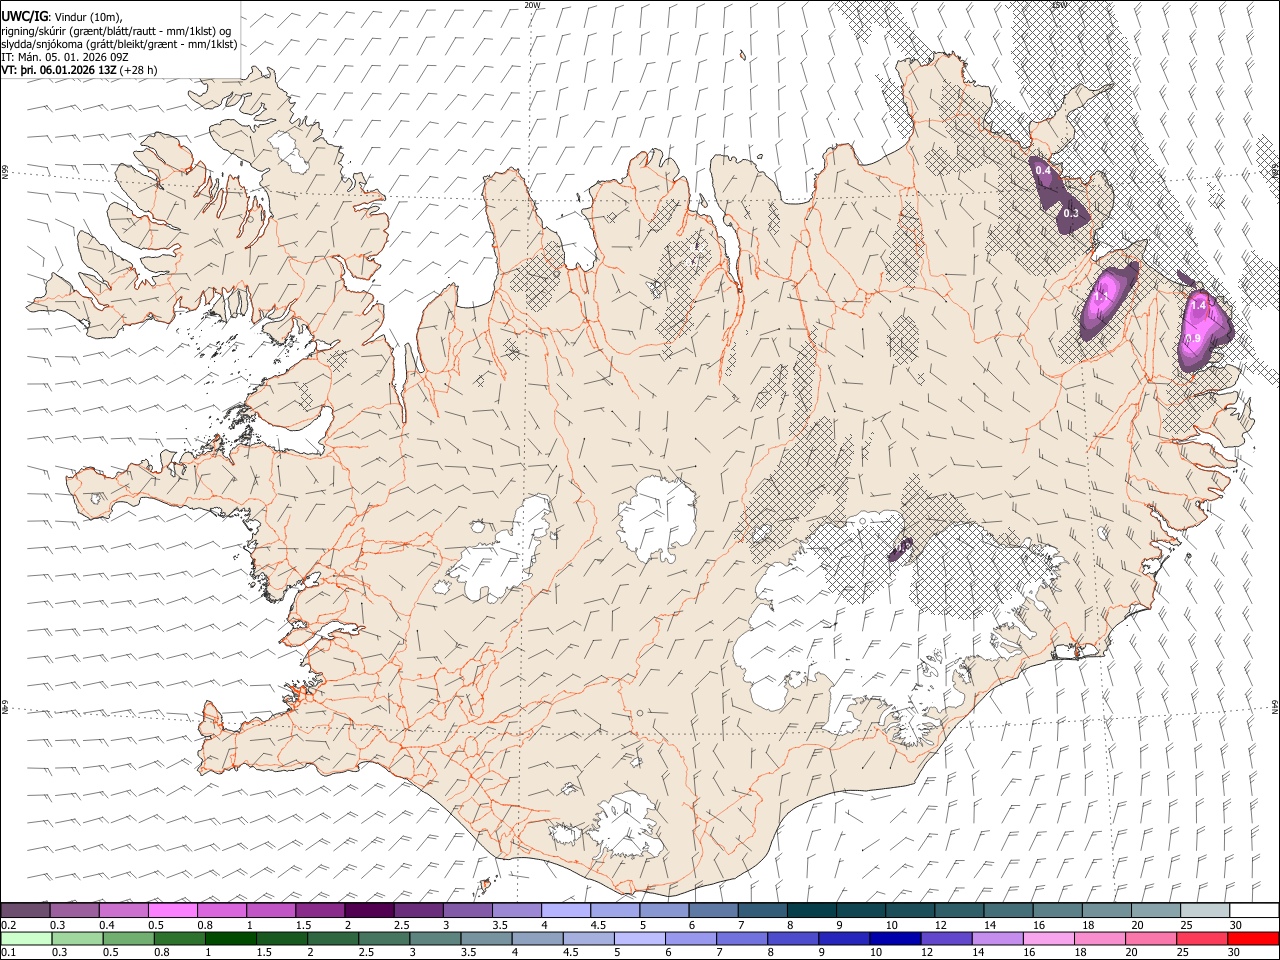This screenshot has width=1280, height=960.
Task: Click the '20W' longitude label
Action: click(x=532, y=5)
